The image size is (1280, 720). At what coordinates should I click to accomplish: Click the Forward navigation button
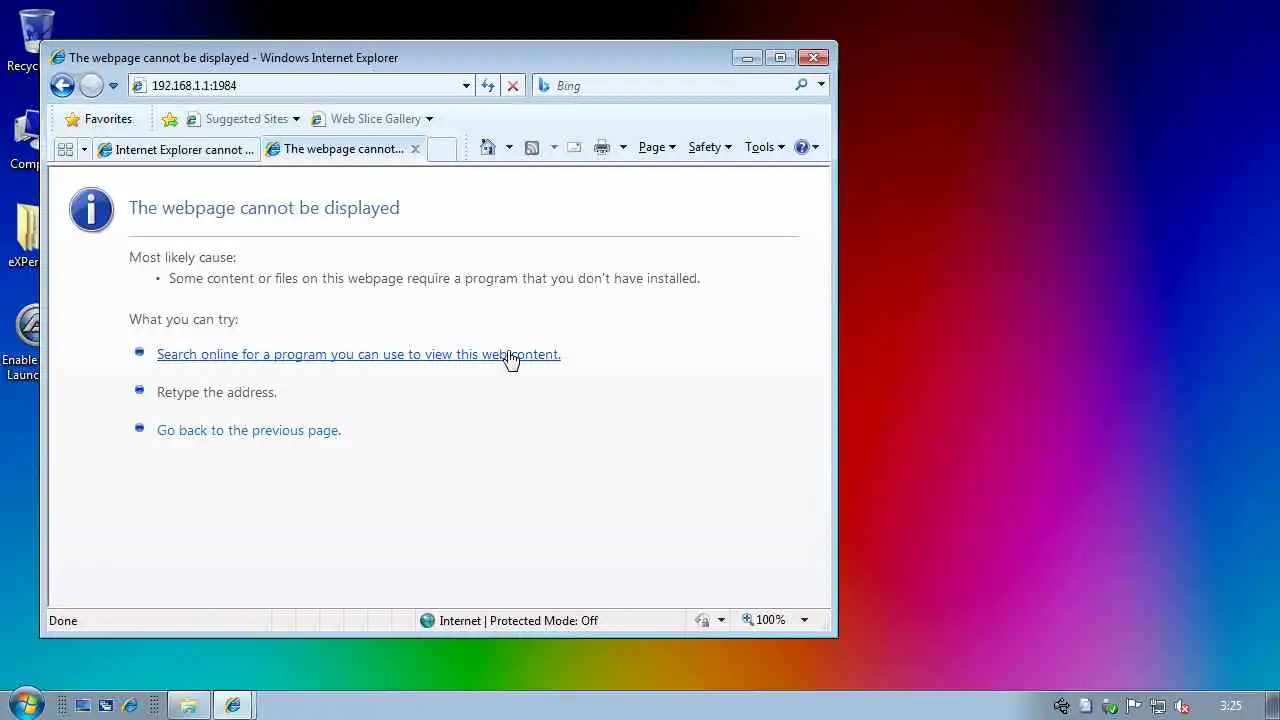(91, 86)
